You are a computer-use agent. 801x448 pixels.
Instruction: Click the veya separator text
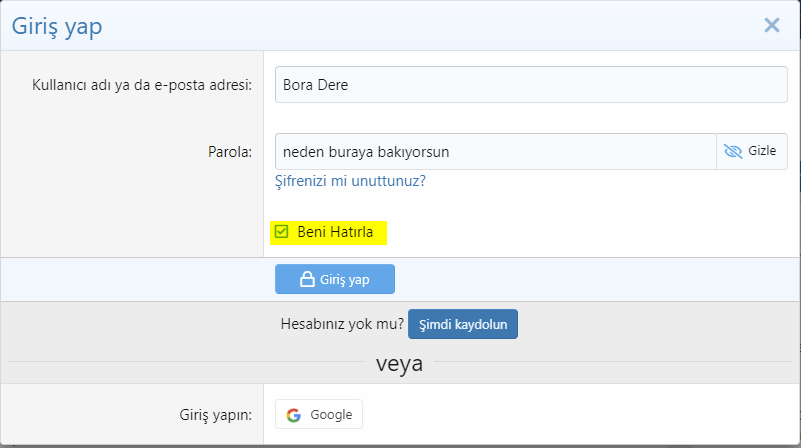click(399, 364)
